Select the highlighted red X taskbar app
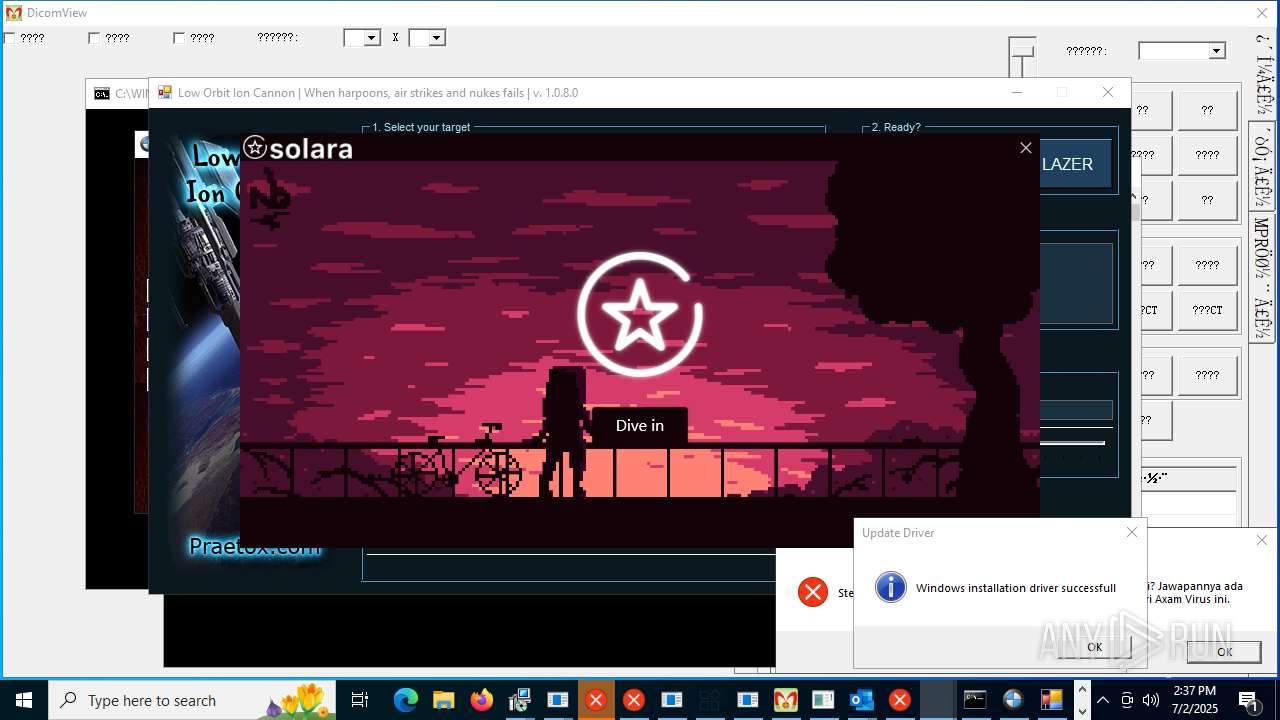This screenshot has height=720, width=1280. click(x=596, y=700)
